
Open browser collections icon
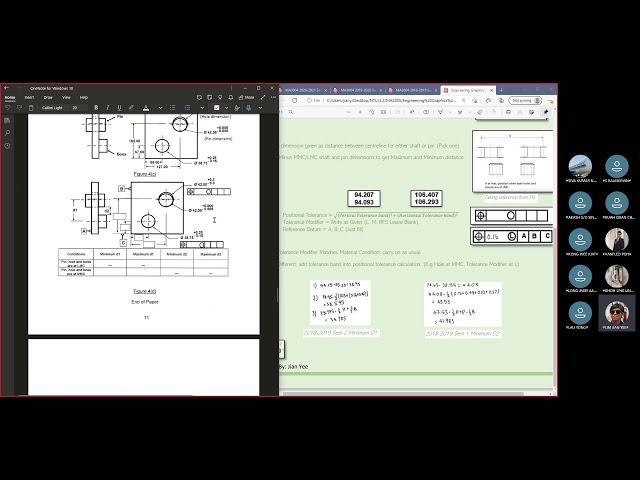coord(501,100)
